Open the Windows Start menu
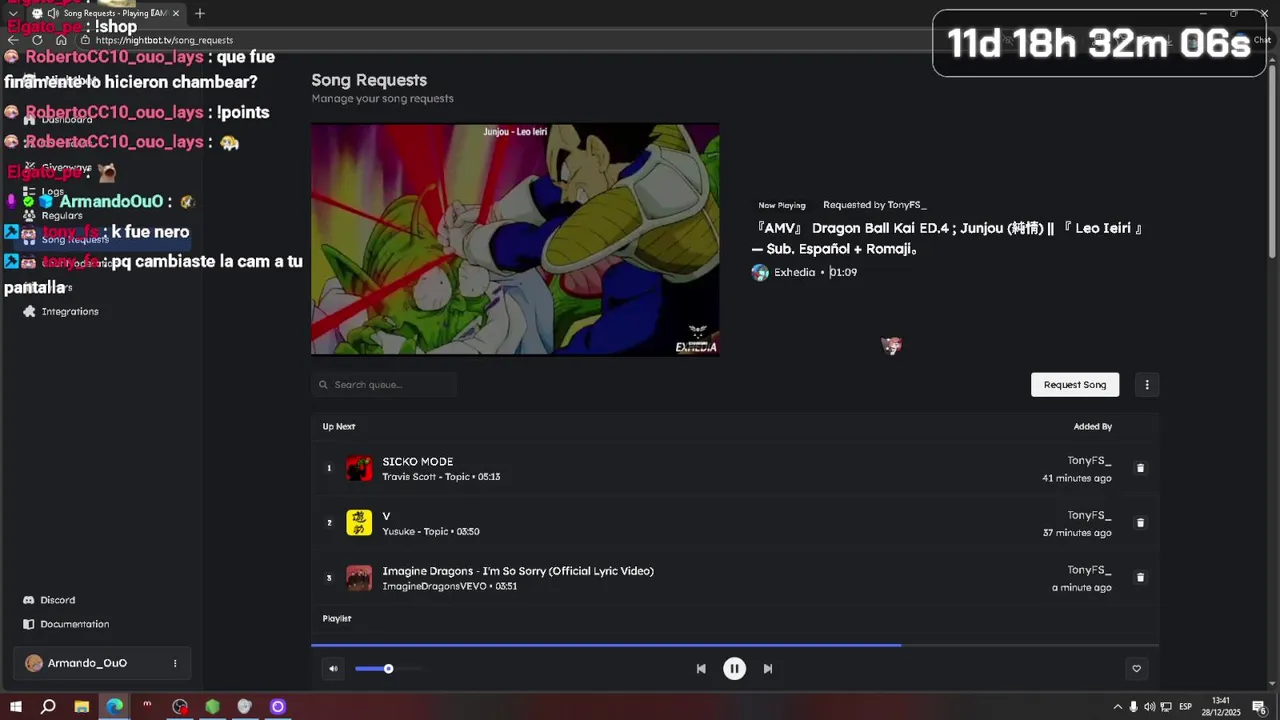1280x720 pixels. pyautogui.click(x=16, y=707)
